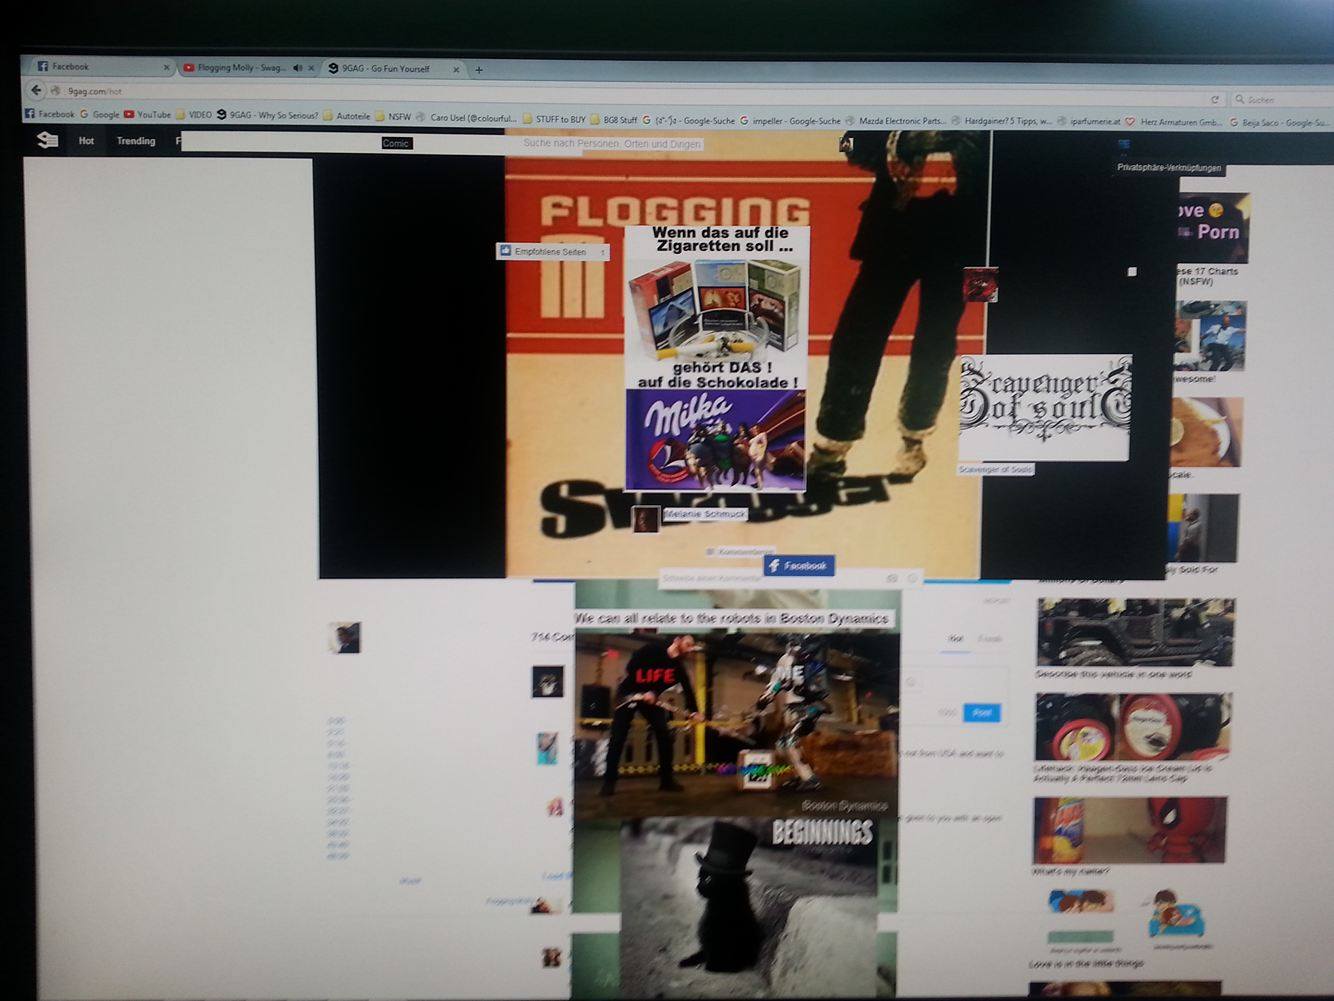Open the Beija Saco - Google-Suche bookmark
This screenshot has height=1001, width=1334.
tap(1278, 123)
